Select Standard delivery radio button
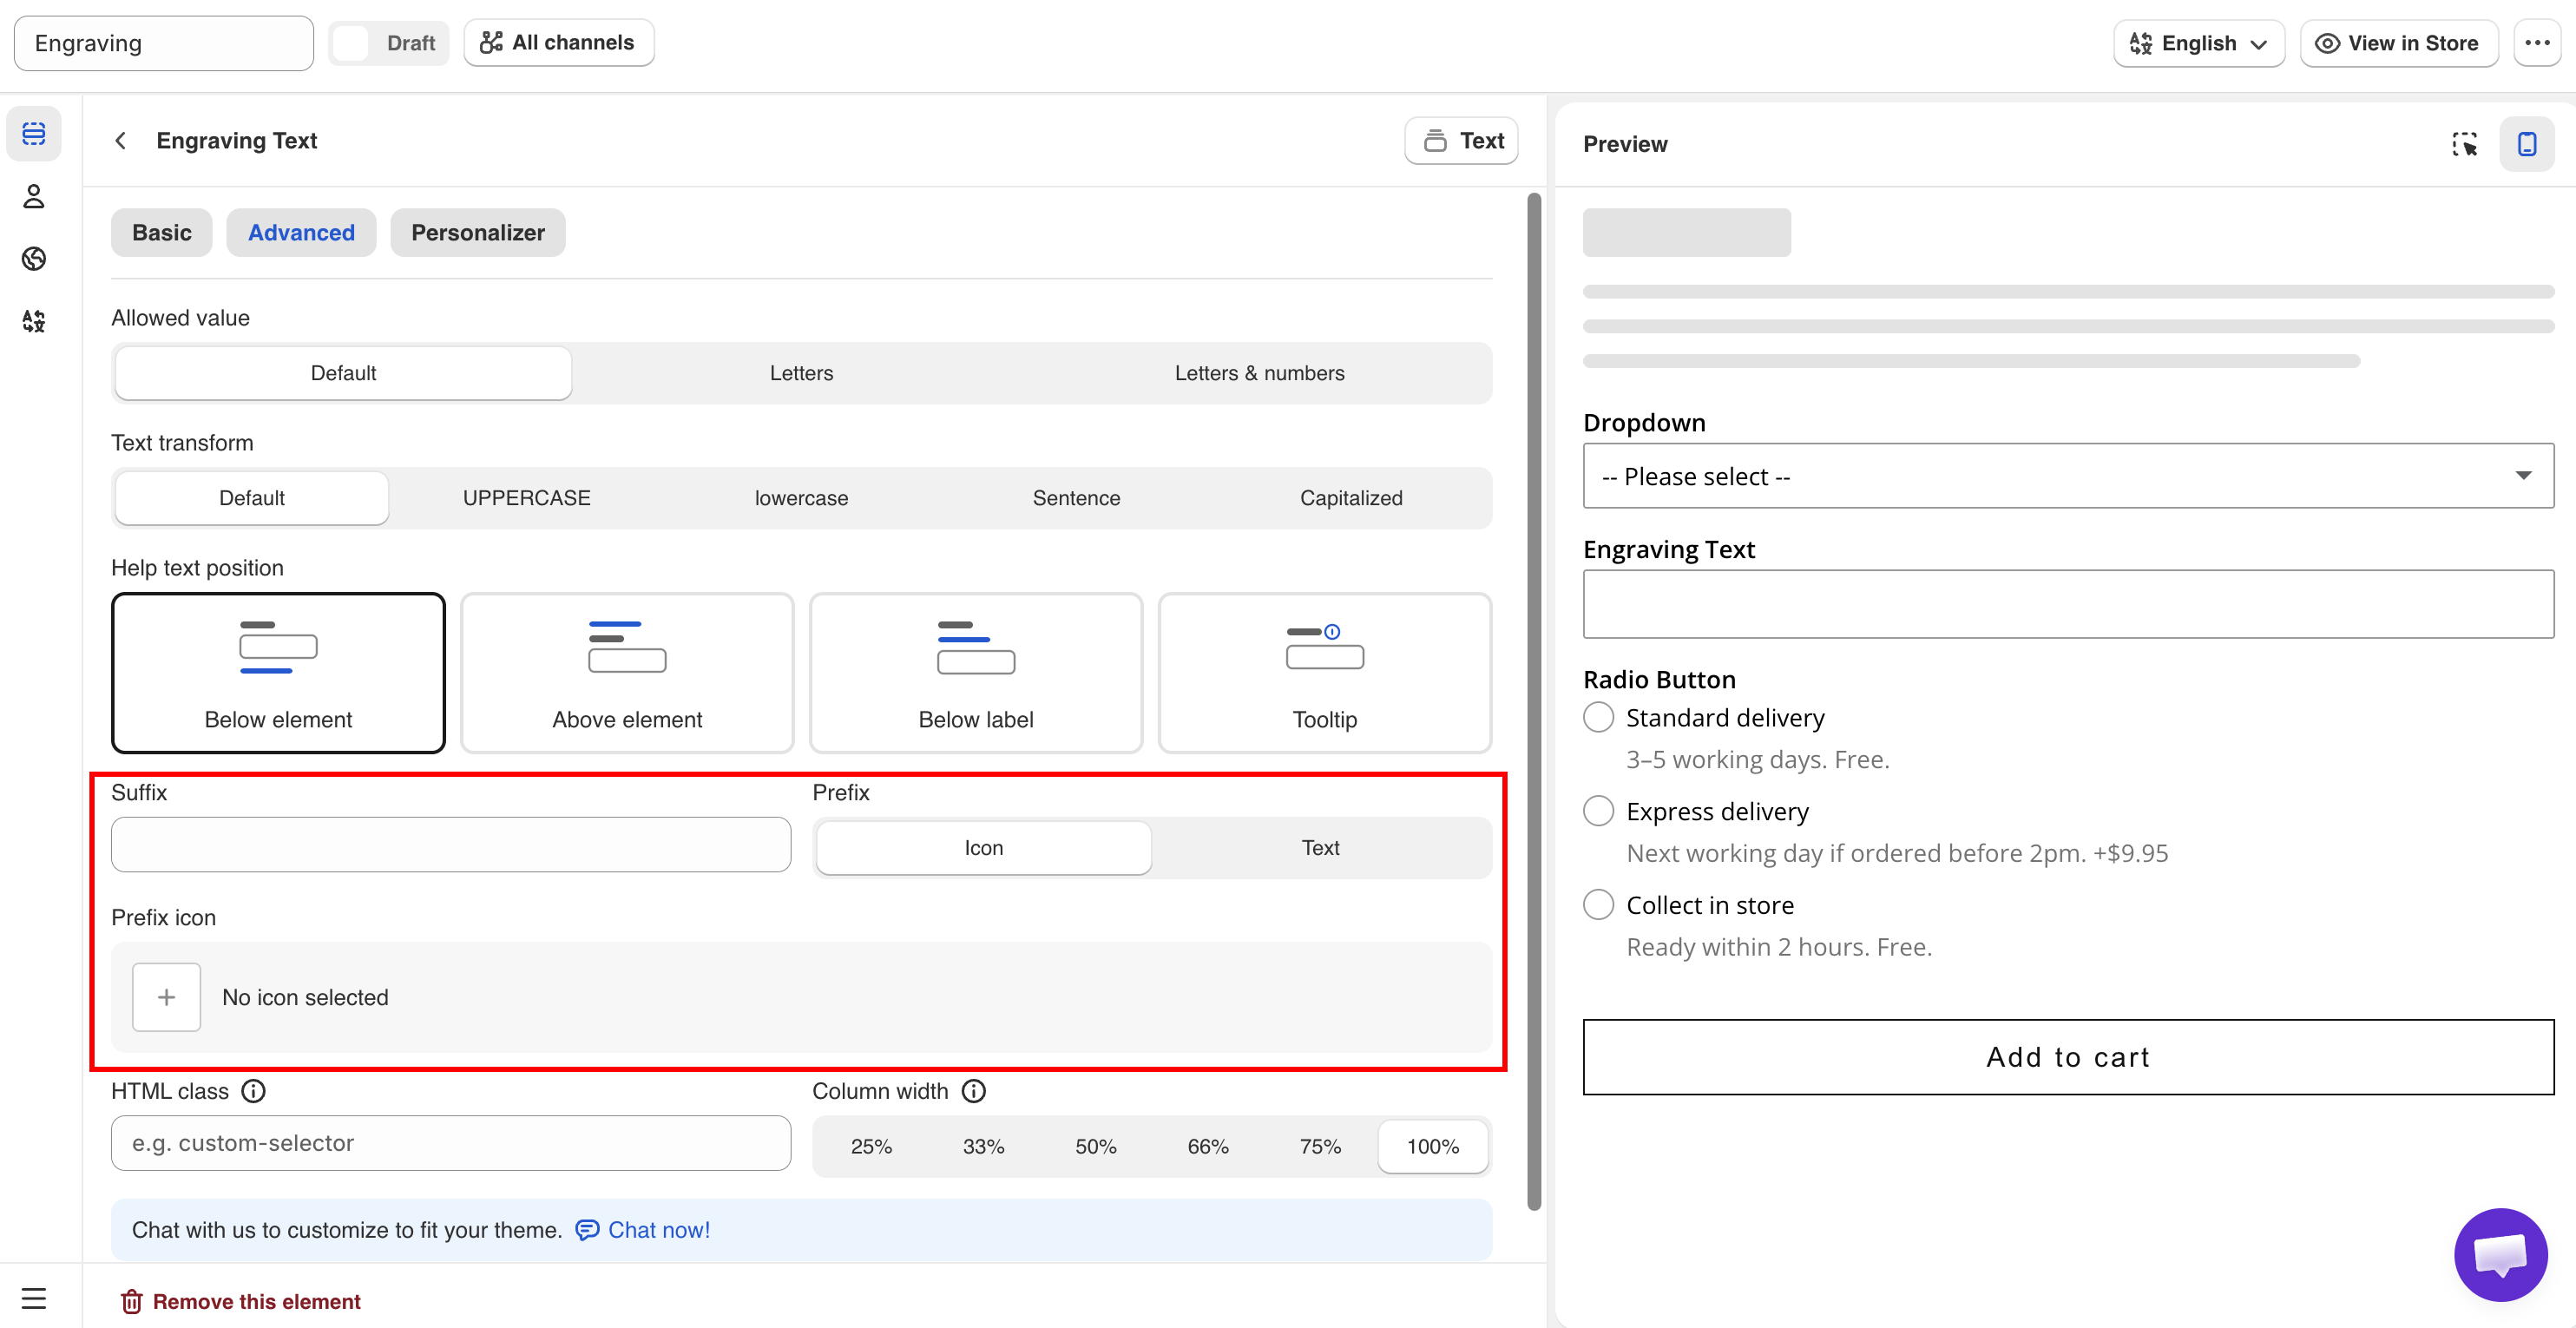2576x1328 pixels. [x=1598, y=718]
